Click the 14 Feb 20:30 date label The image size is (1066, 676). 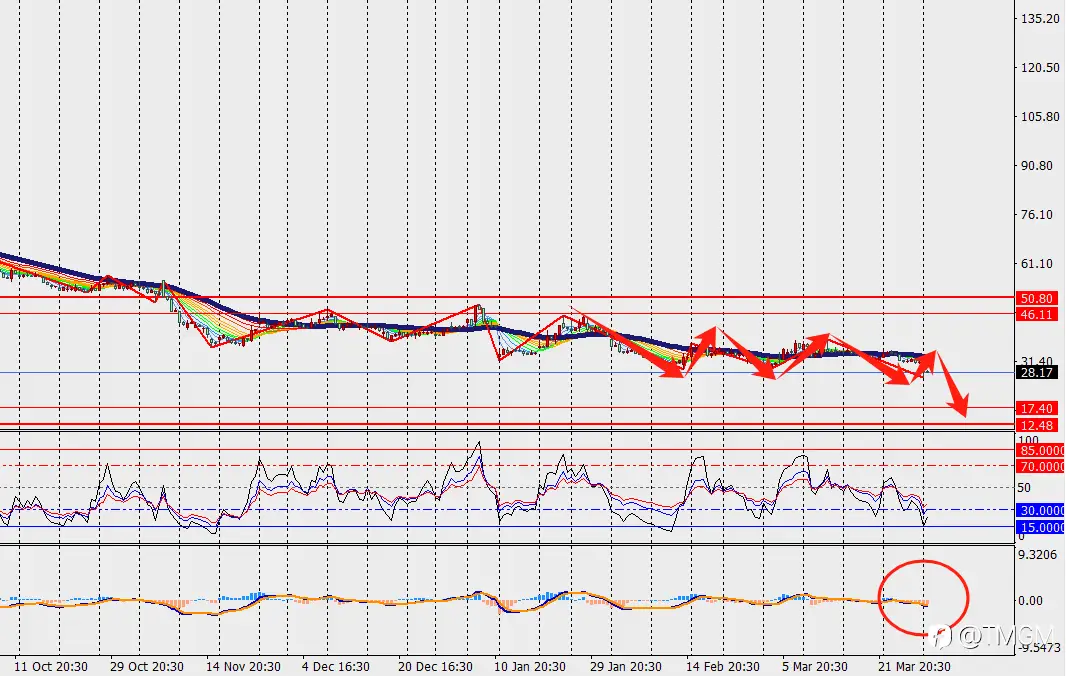[x=723, y=666]
